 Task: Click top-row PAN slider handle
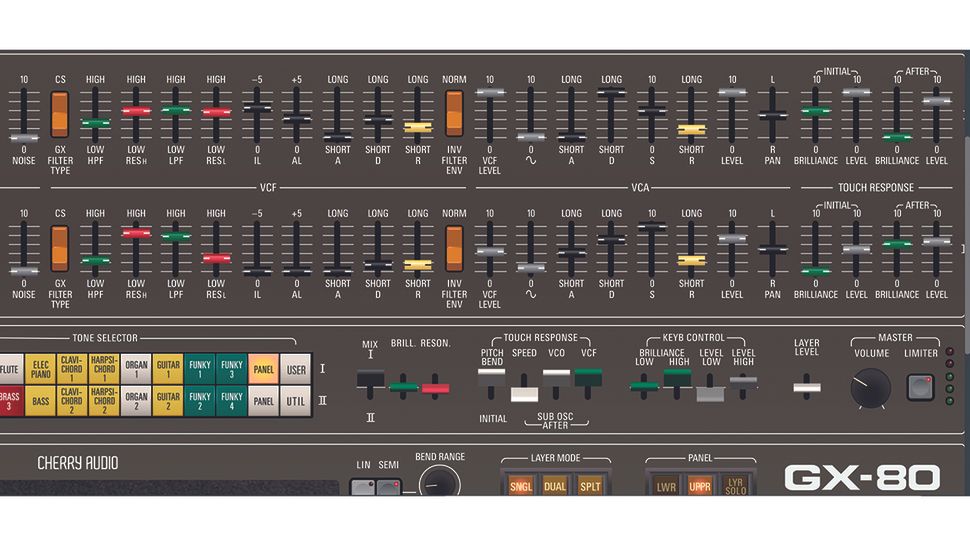(772, 115)
